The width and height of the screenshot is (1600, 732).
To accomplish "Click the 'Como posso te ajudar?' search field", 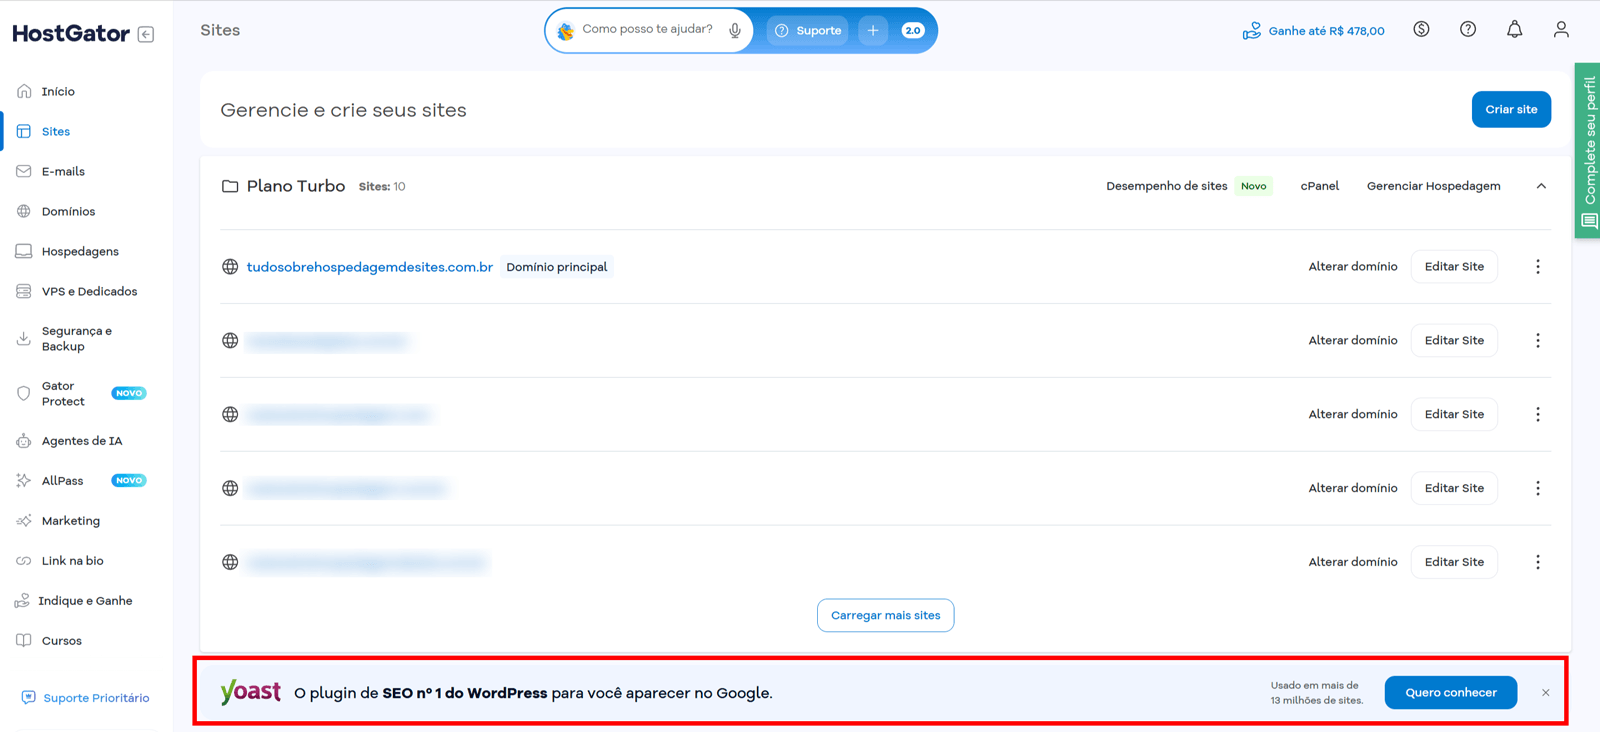I will 648,30.
